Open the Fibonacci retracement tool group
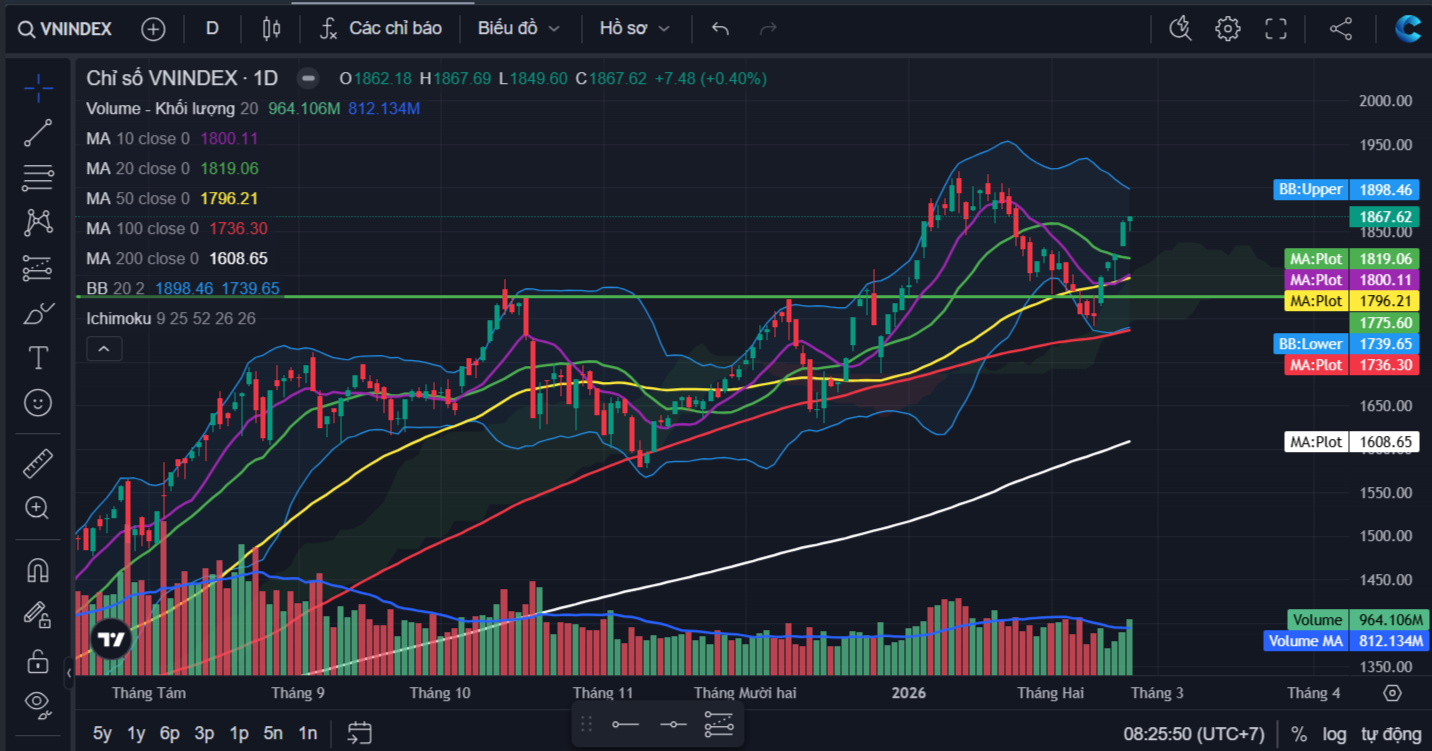Screen dimensions: 1432x751 [x=38, y=178]
